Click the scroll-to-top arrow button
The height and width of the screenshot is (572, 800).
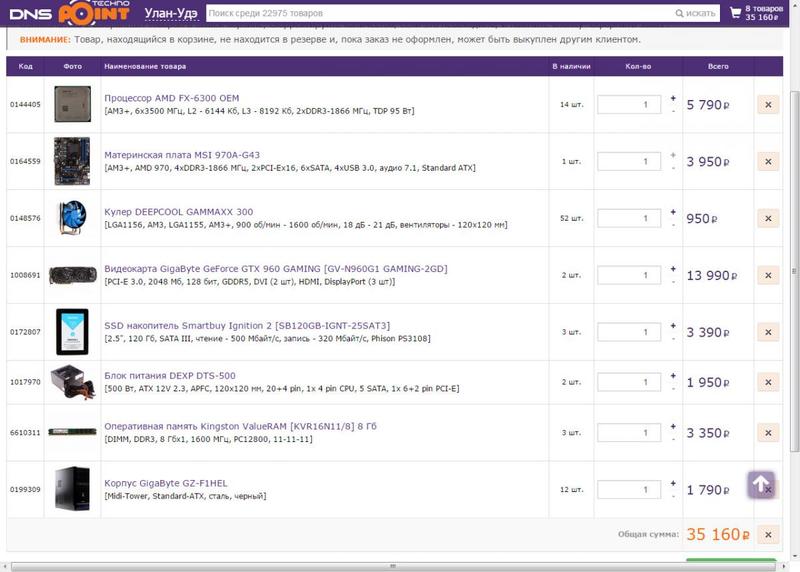(760, 485)
